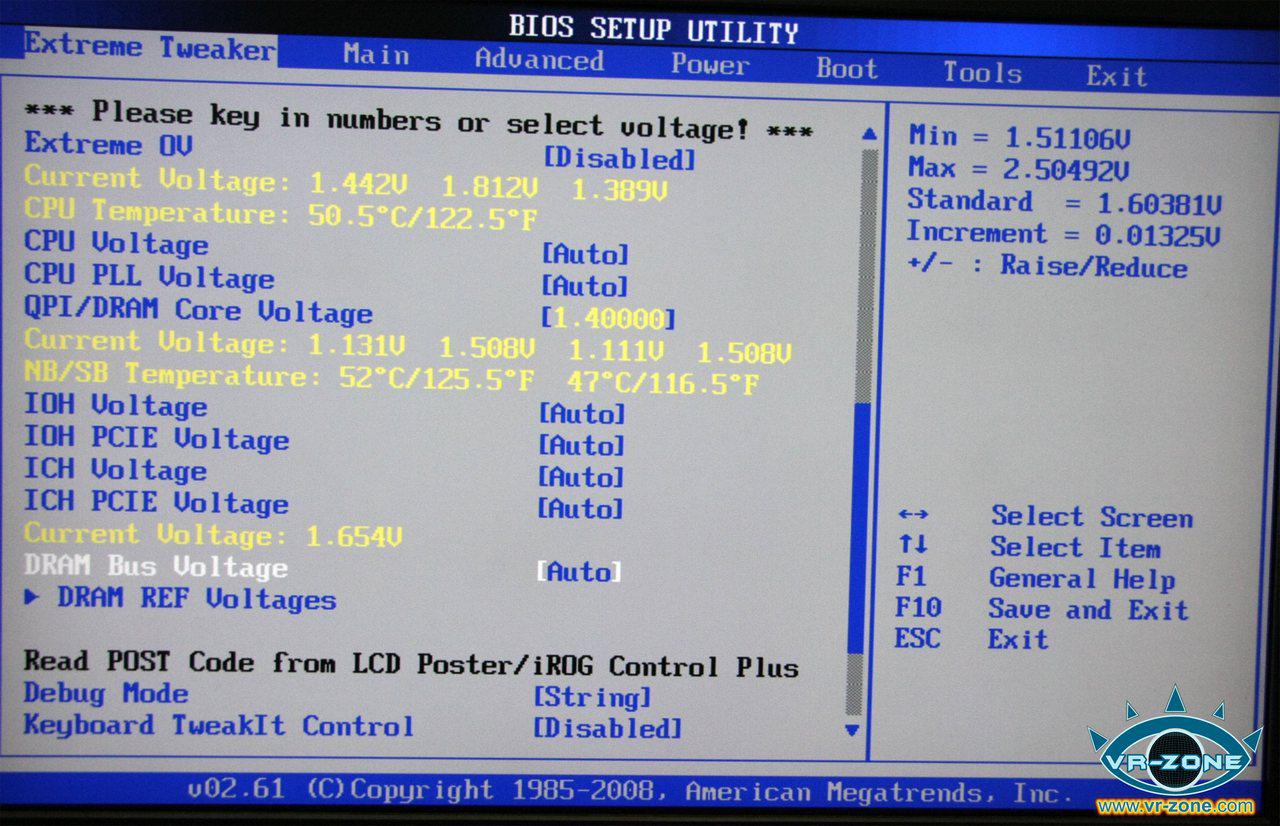Click the blue scrollbar thumb
1280x826 pixels.
(x=857, y=528)
